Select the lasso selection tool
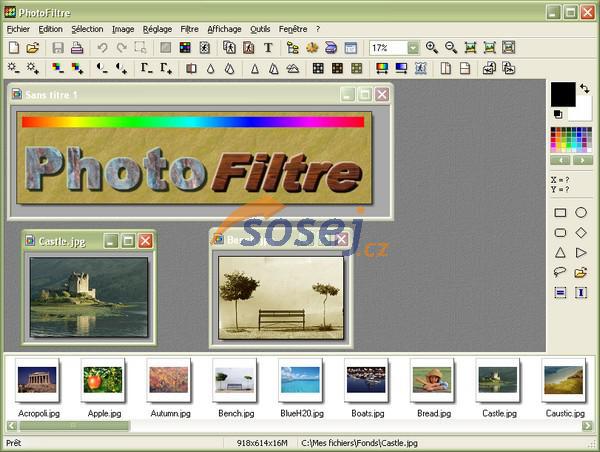The width and height of the screenshot is (600, 452). 560,272
